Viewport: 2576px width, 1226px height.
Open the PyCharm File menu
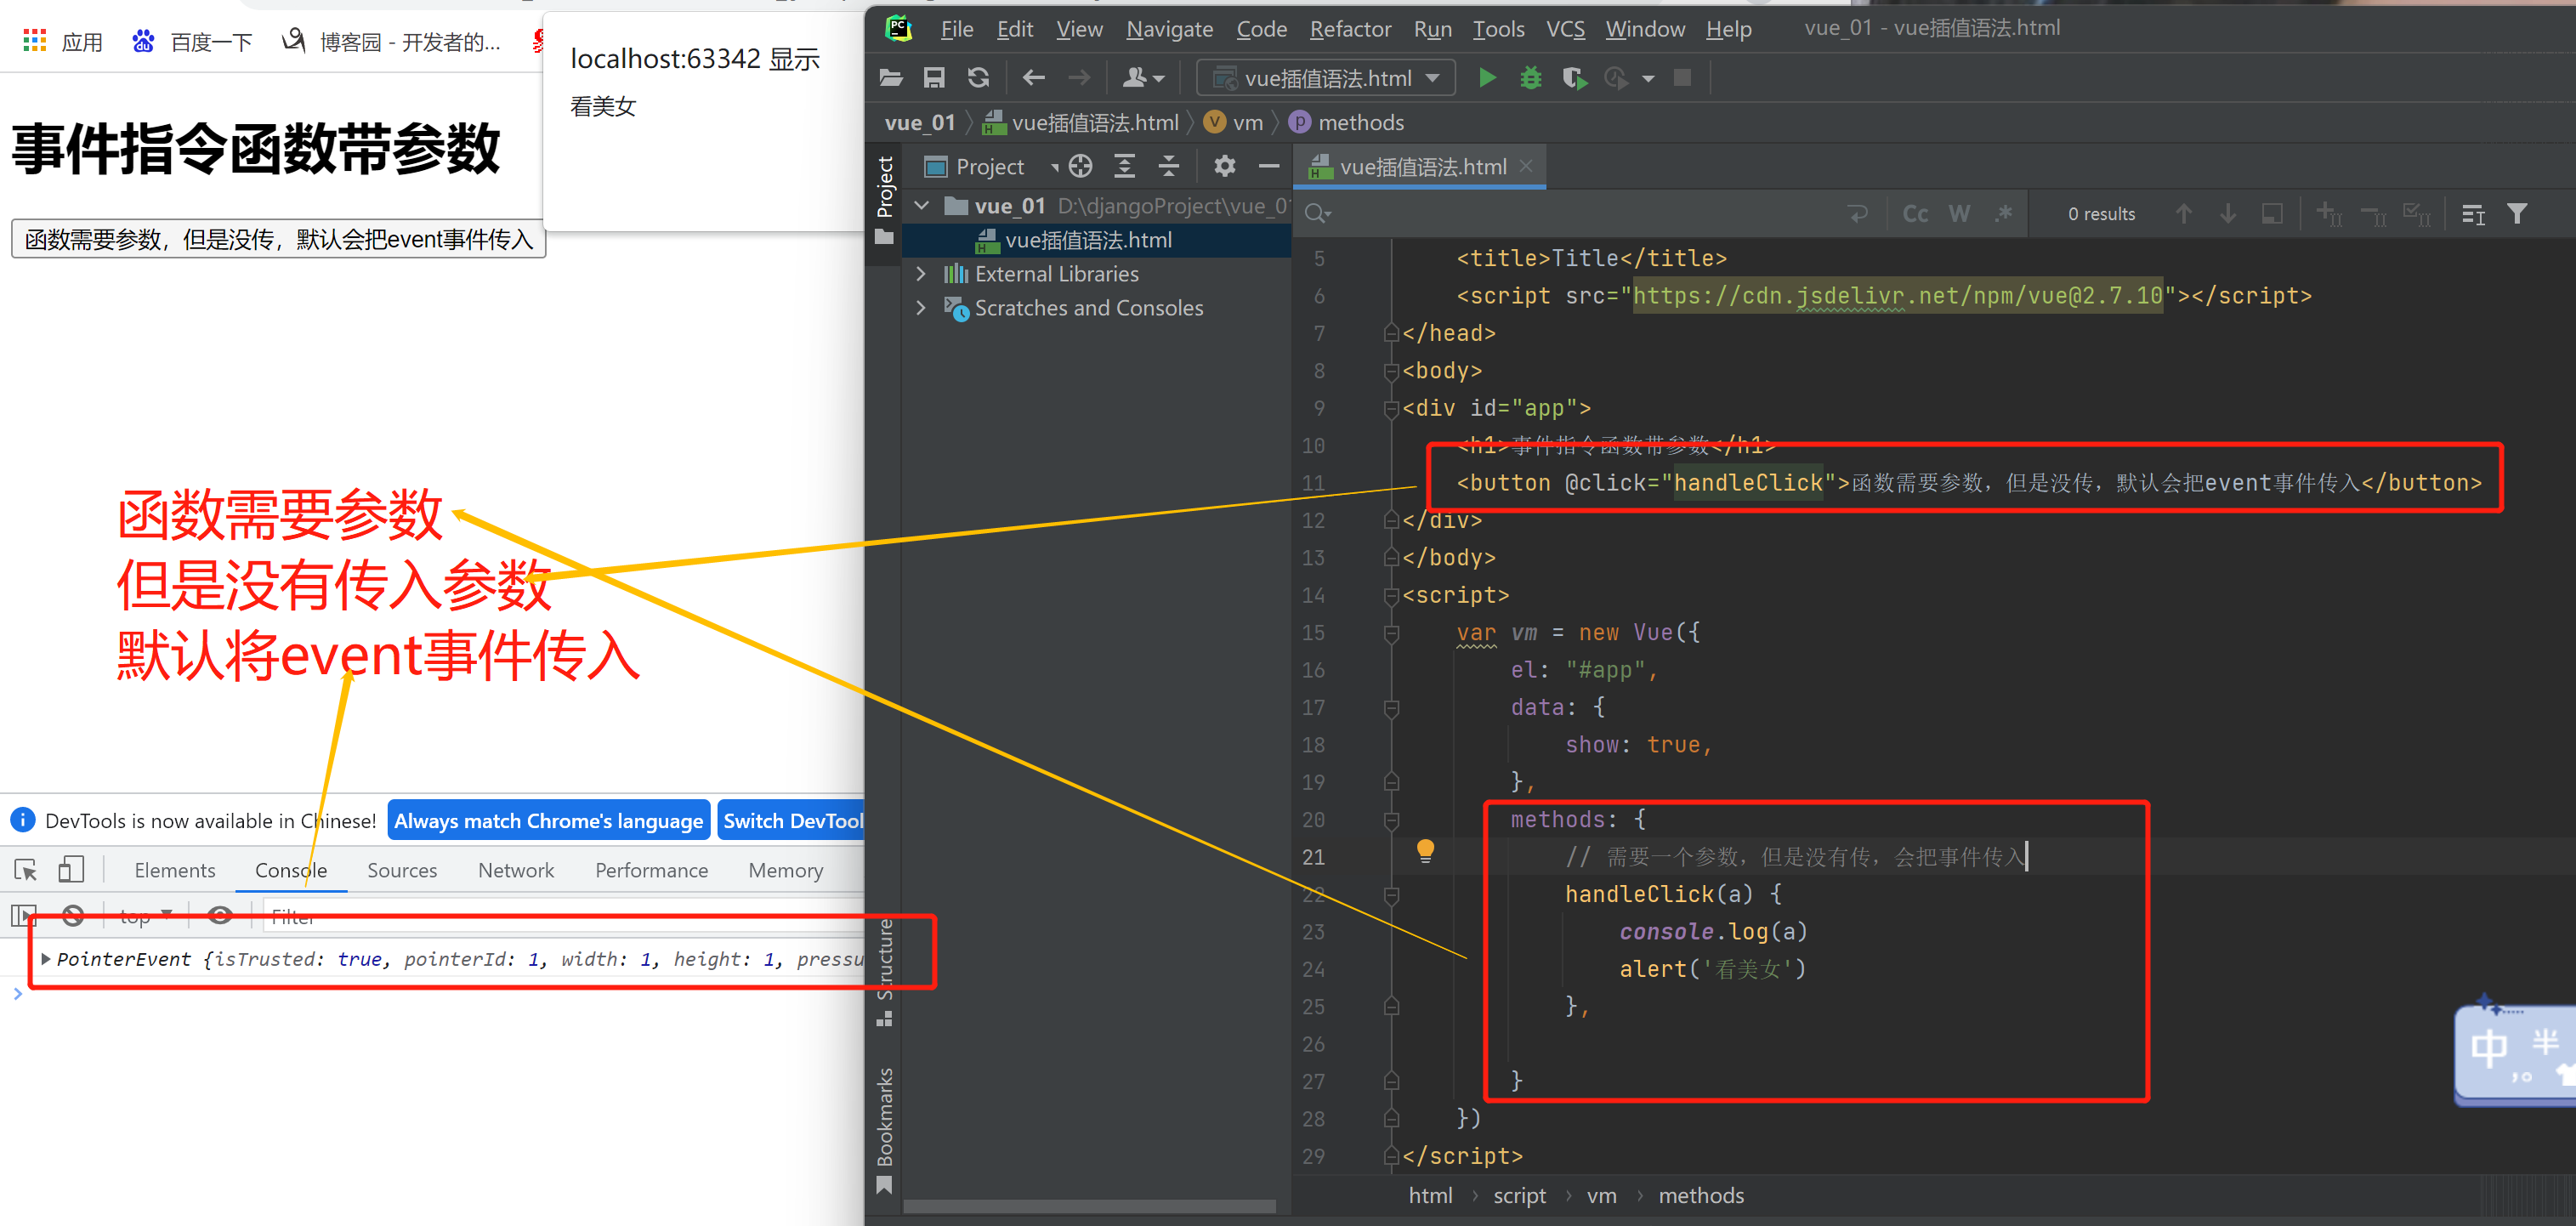click(x=956, y=29)
